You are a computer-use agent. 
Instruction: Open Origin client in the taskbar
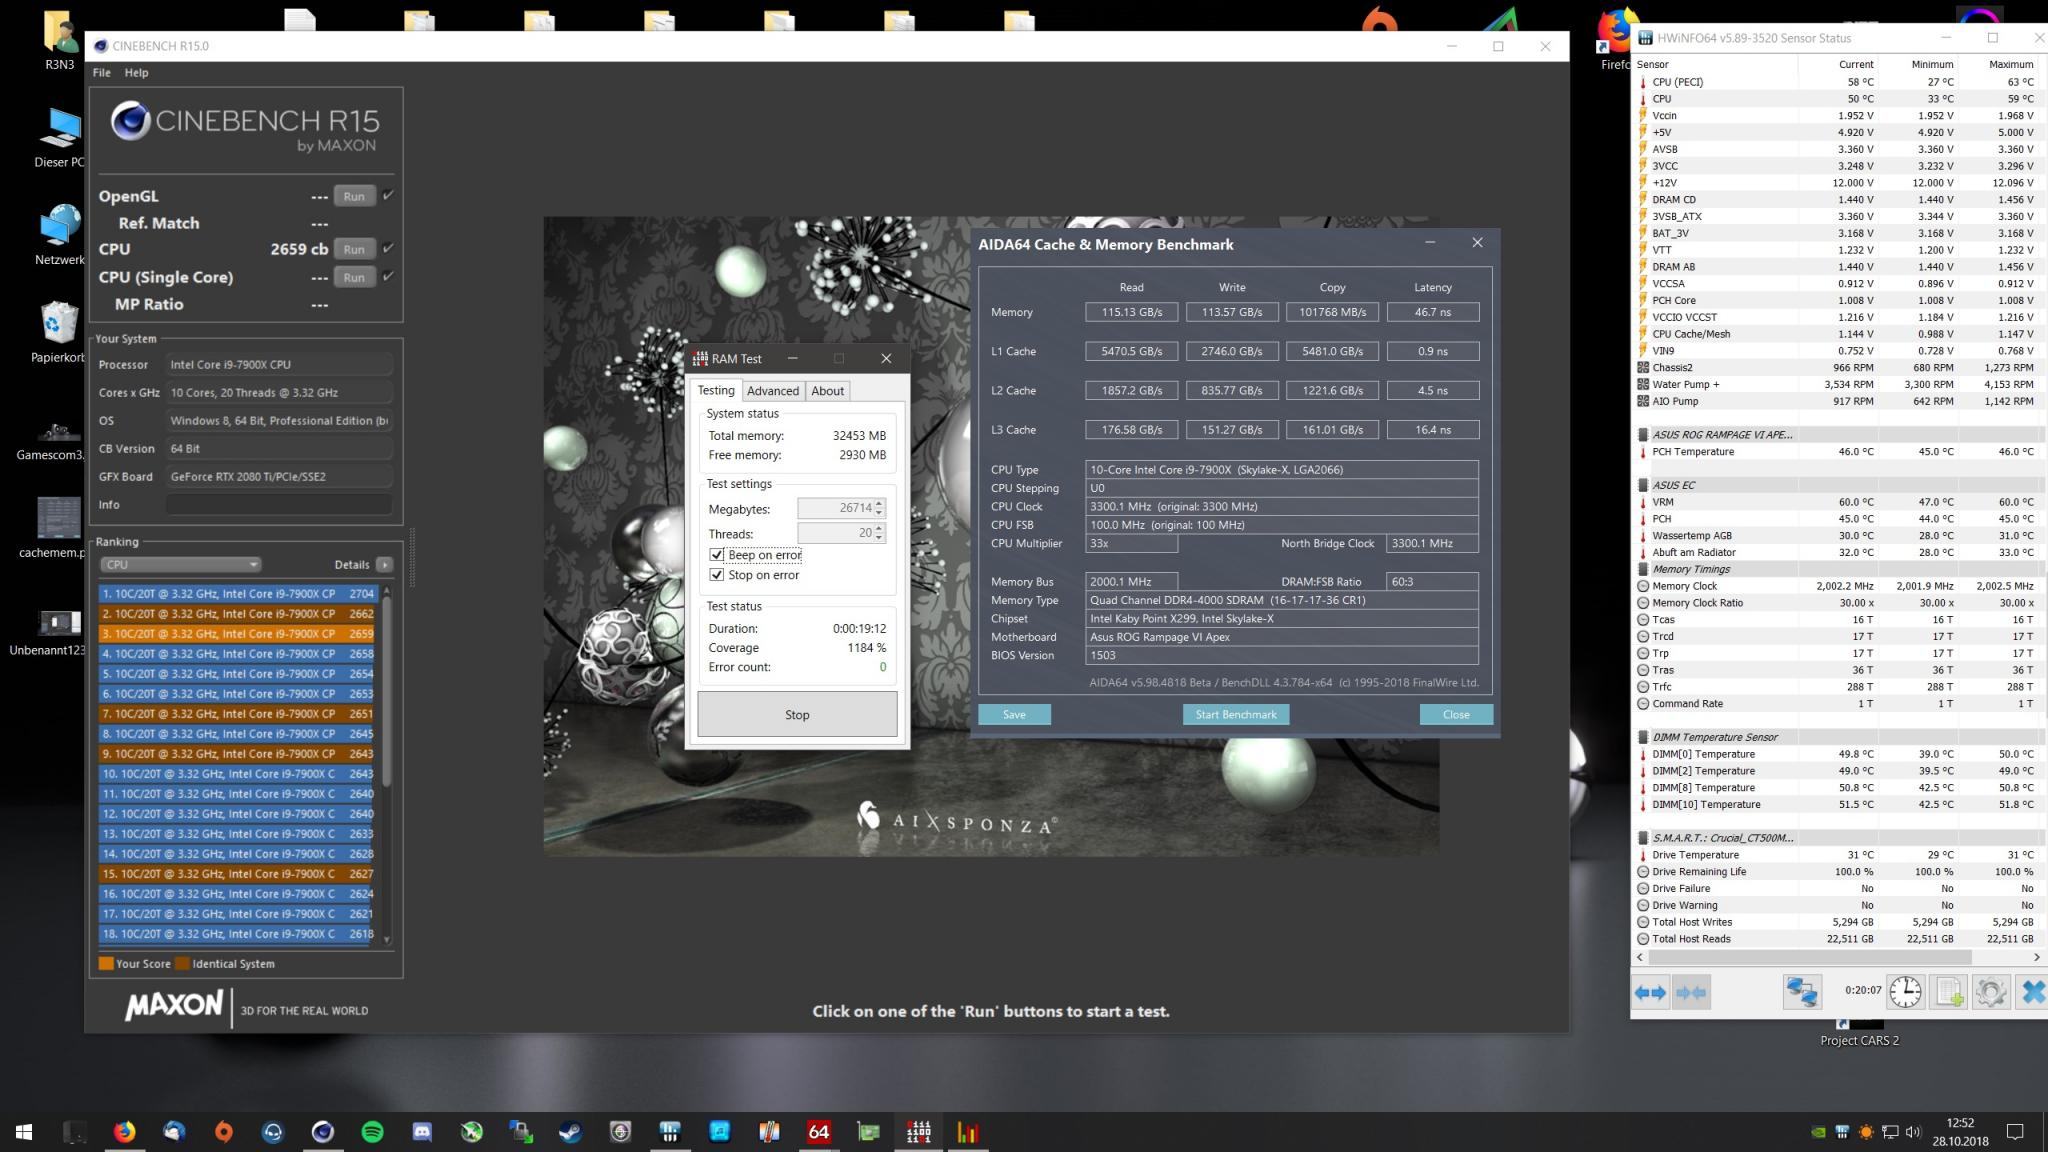pyautogui.click(x=223, y=1132)
